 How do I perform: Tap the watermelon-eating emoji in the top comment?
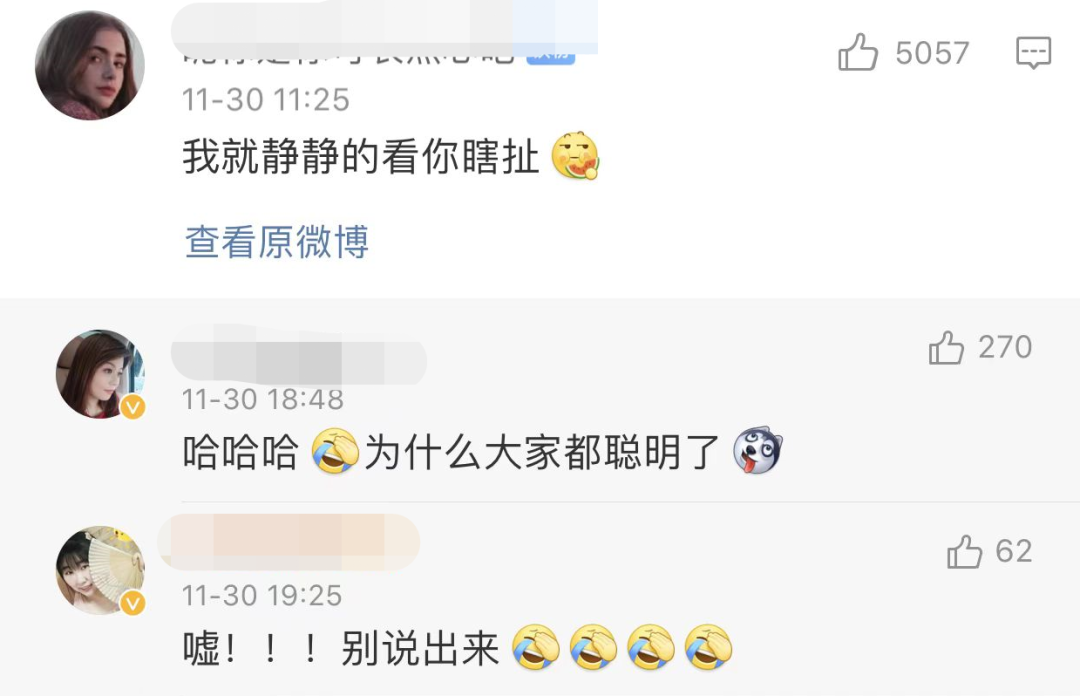(576, 156)
